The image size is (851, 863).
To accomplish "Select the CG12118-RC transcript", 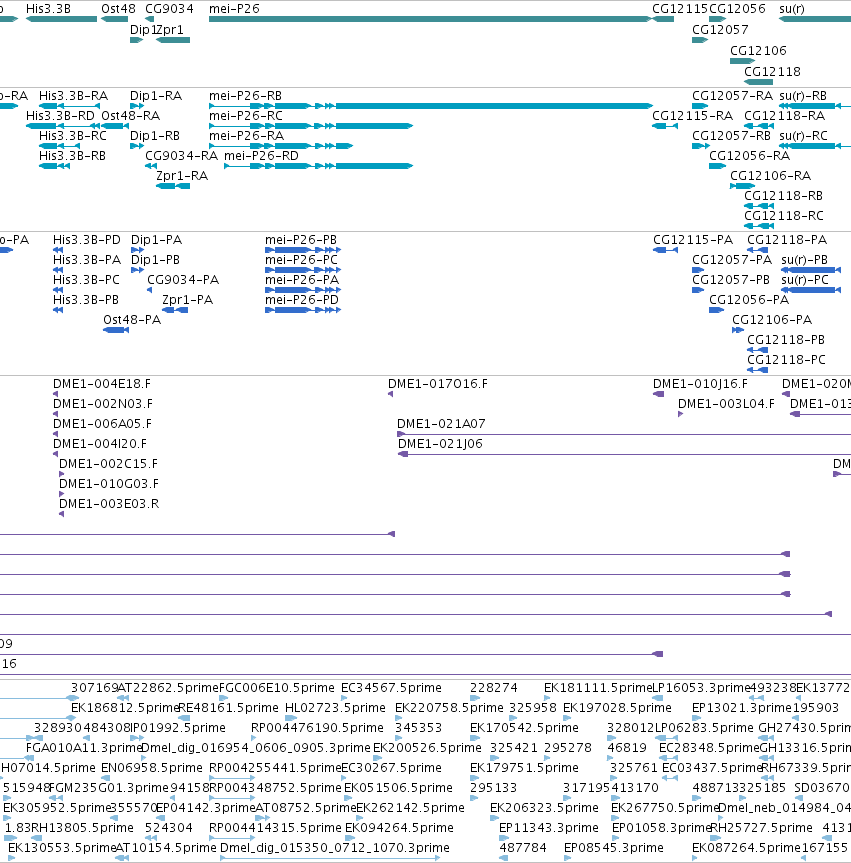I will point(760,226).
